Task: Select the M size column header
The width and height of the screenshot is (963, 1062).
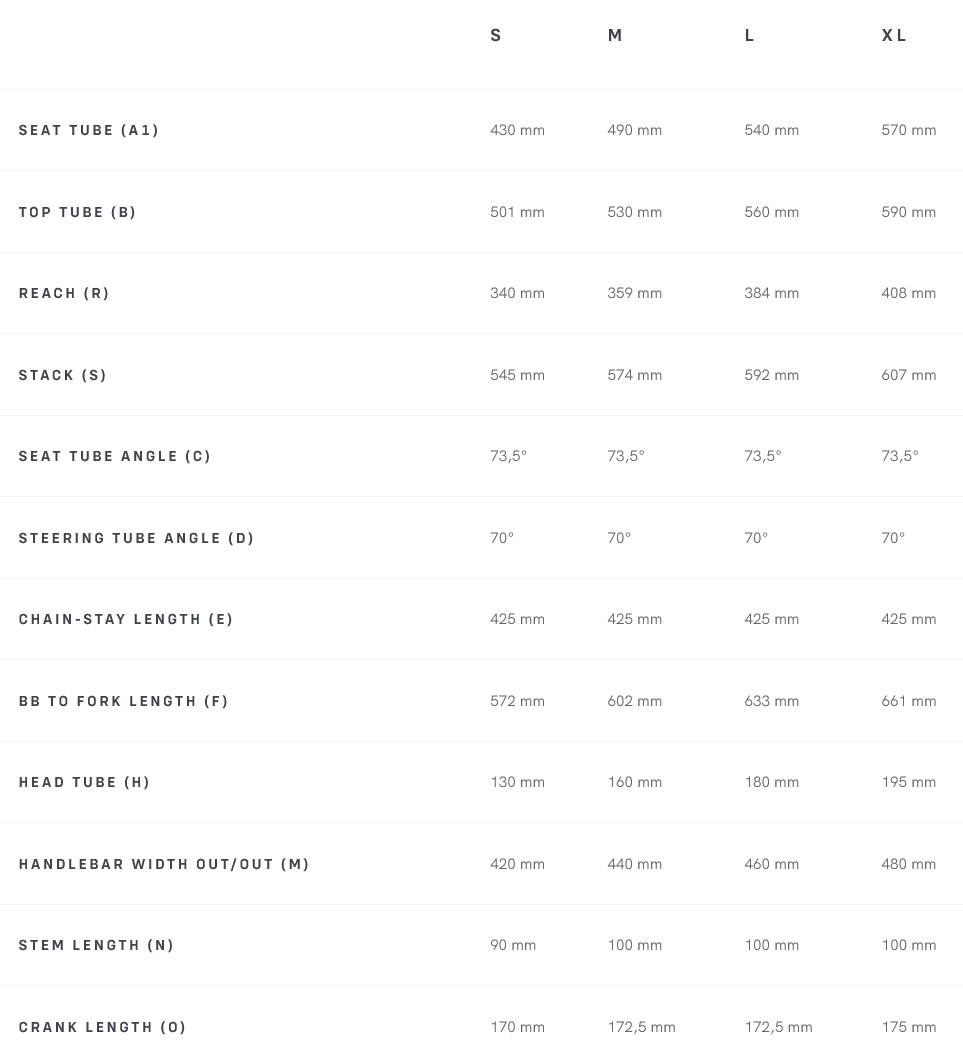Action: pos(615,36)
